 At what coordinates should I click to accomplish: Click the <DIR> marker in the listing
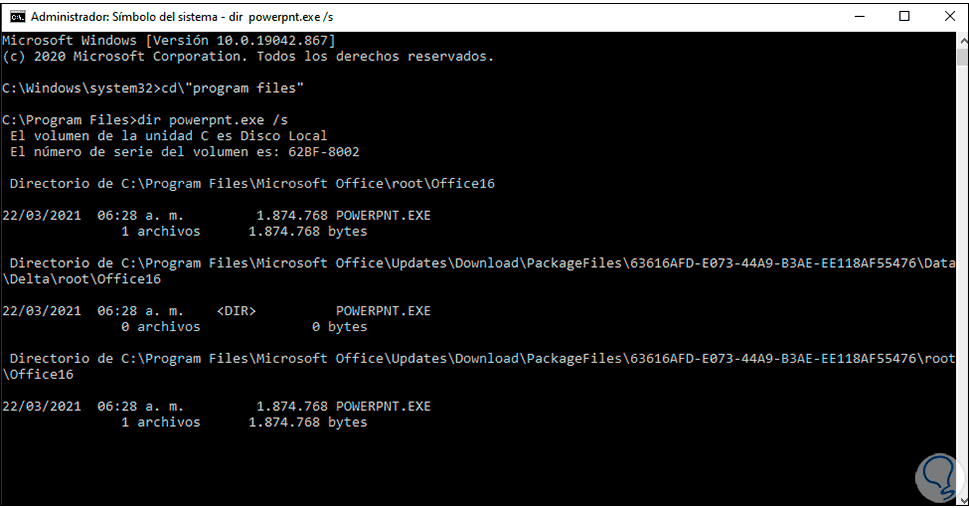pos(236,311)
